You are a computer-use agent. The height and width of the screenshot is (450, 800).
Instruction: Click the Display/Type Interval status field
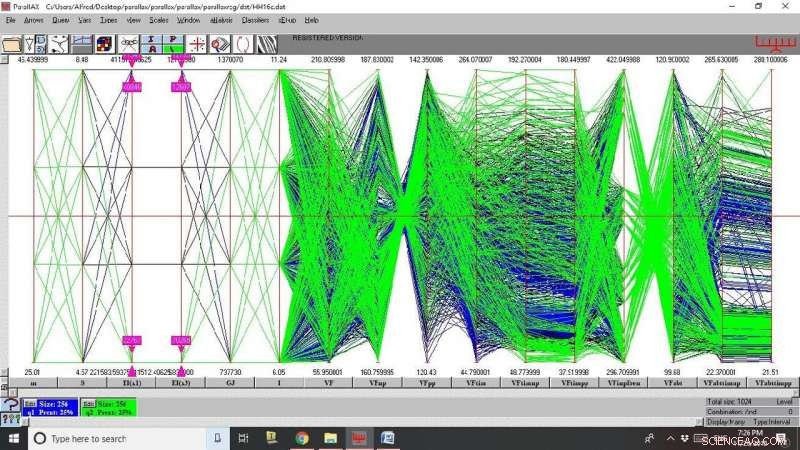[751, 422]
